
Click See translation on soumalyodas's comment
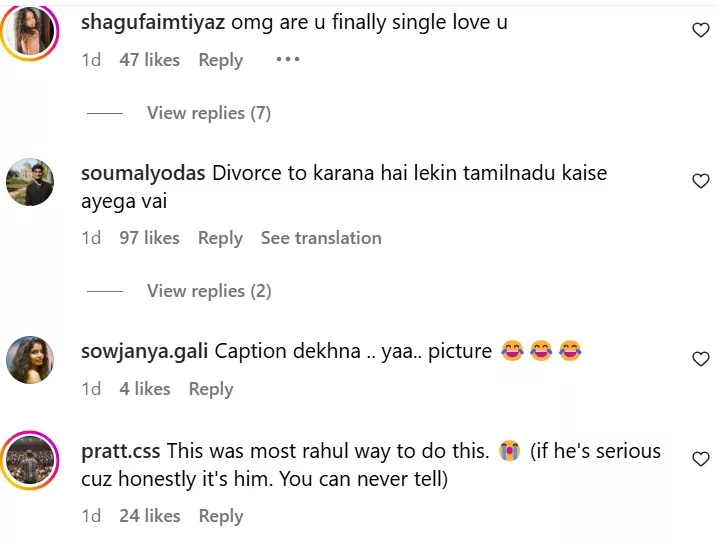[x=321, y=238]
